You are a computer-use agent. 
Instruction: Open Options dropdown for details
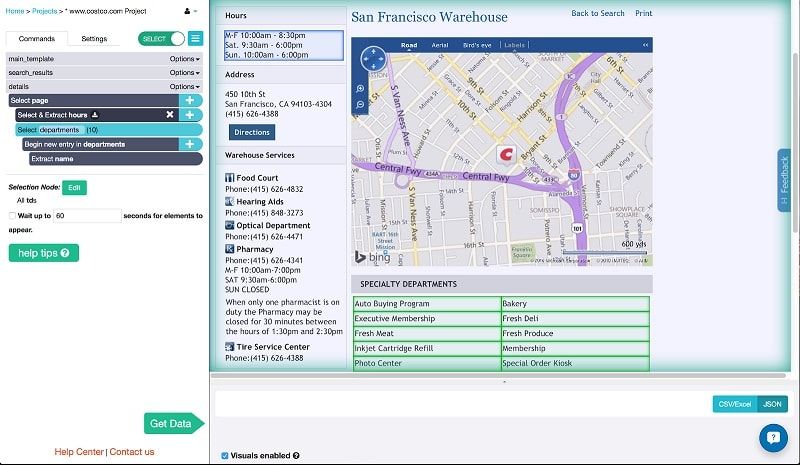click(184, 87)
